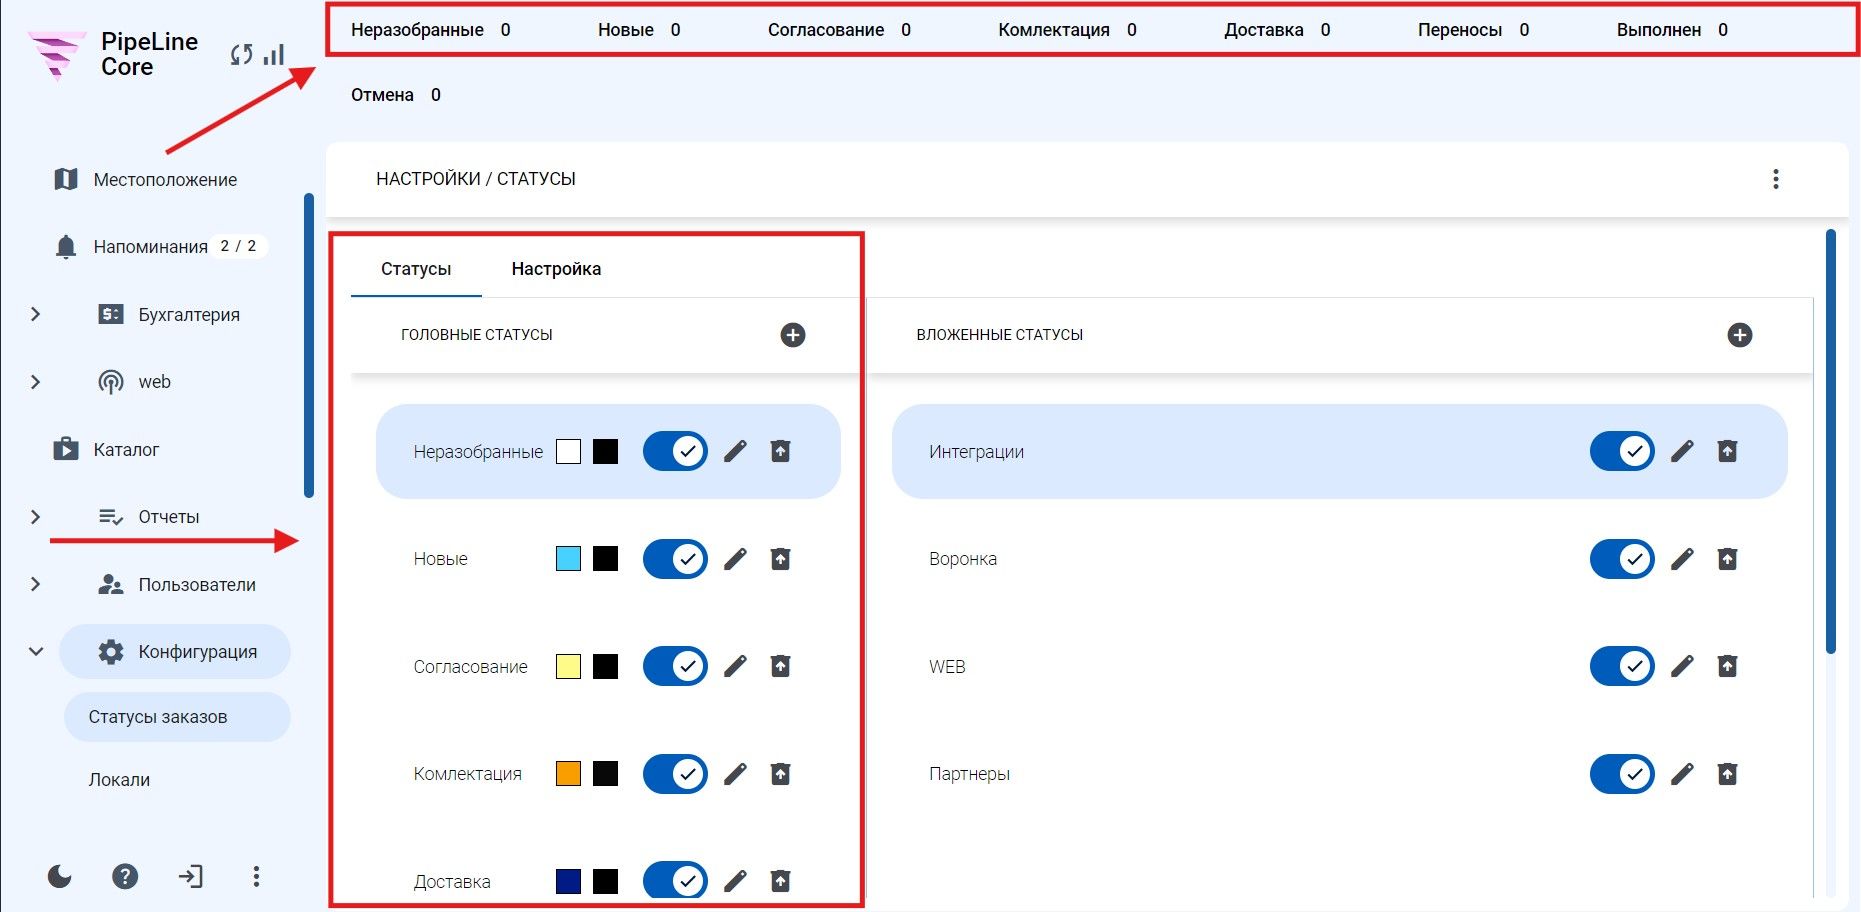Screen dimensions: 1861x912
Task: Open the Настройка tab
Action: click(556, 269)
